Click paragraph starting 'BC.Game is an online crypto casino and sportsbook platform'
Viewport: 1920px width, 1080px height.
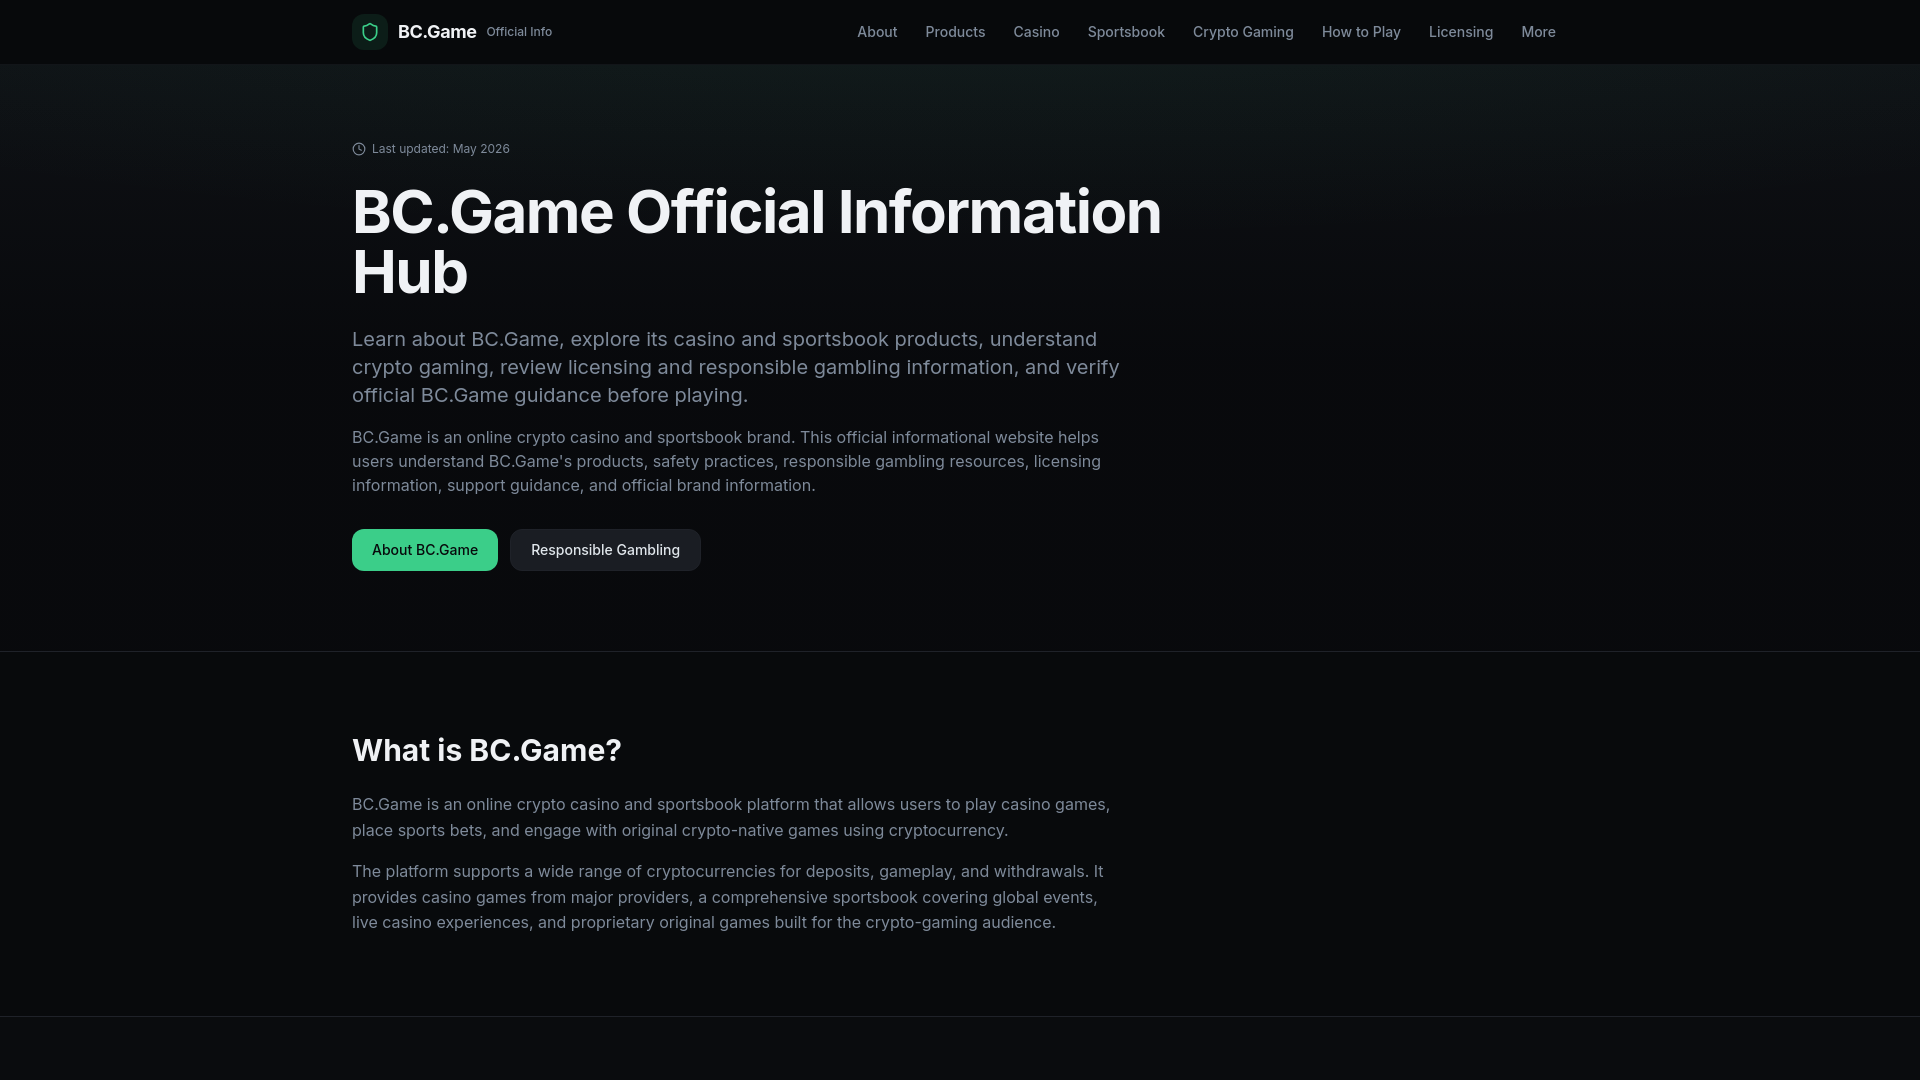click(x=731, y=817)
